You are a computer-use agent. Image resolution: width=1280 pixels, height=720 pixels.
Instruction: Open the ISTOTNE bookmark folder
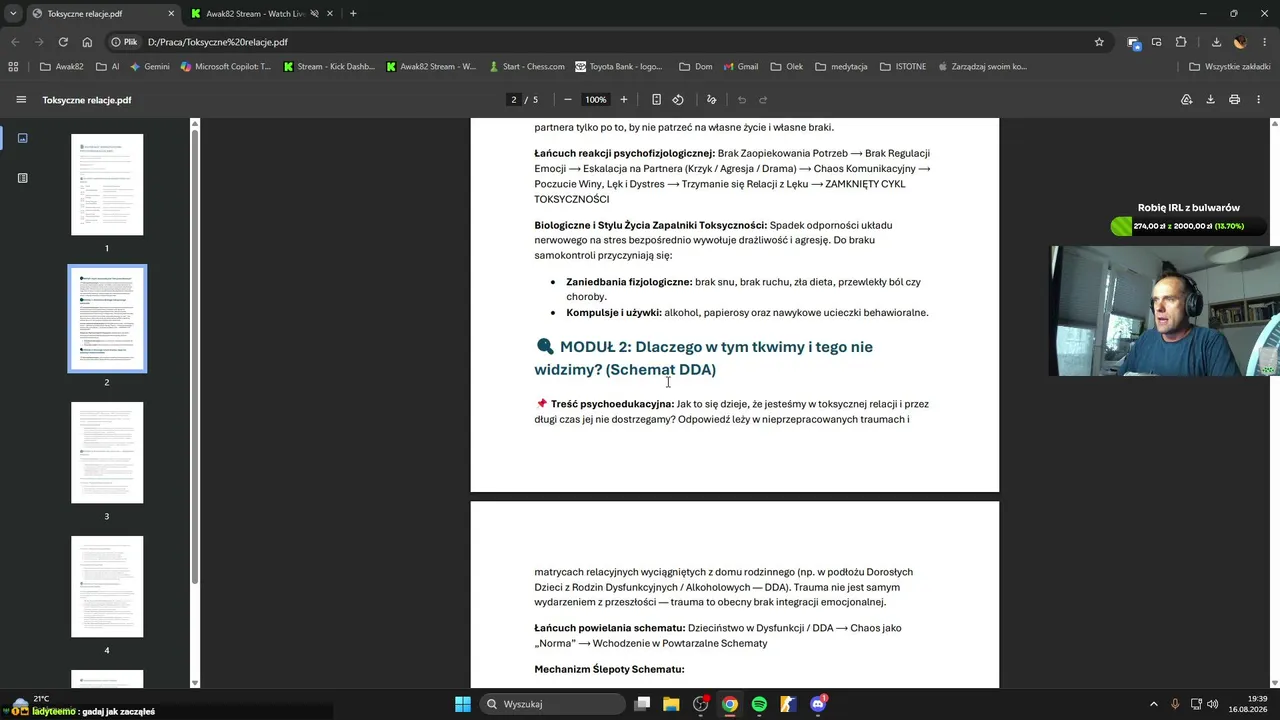[903, 67]
